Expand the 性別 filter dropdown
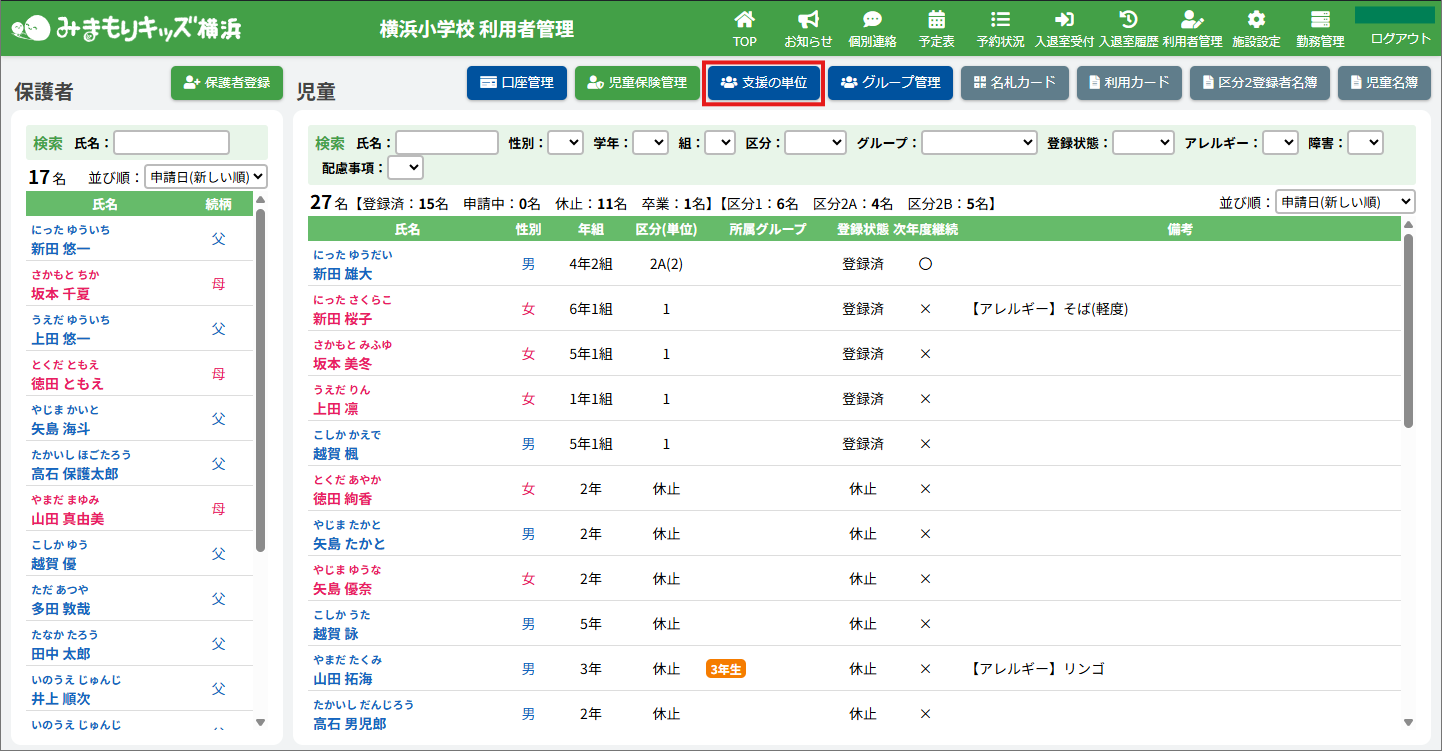Viewport: 1442px width, 751px height. click(565, 143)
